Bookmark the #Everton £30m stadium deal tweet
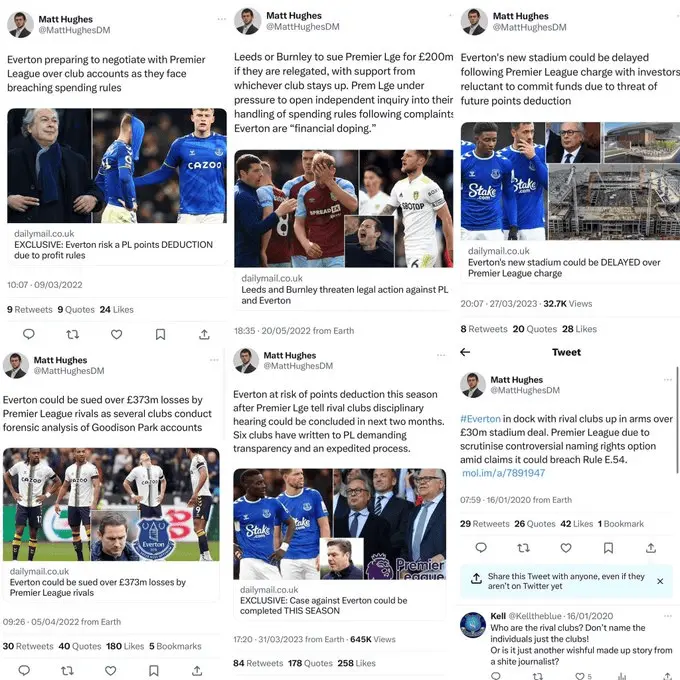680x680 pixels. [608, 548]
